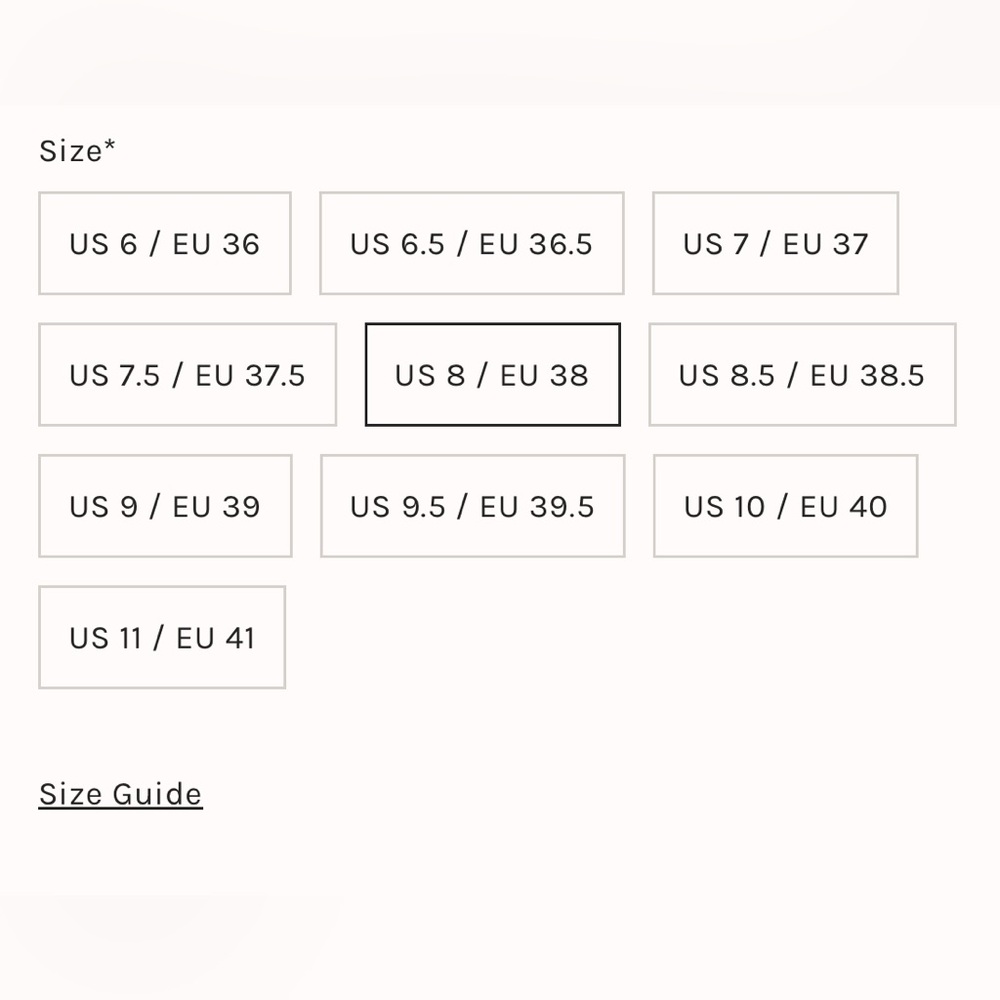
Task: Choose the EU 41 largest size option
Action: point(162,637)
